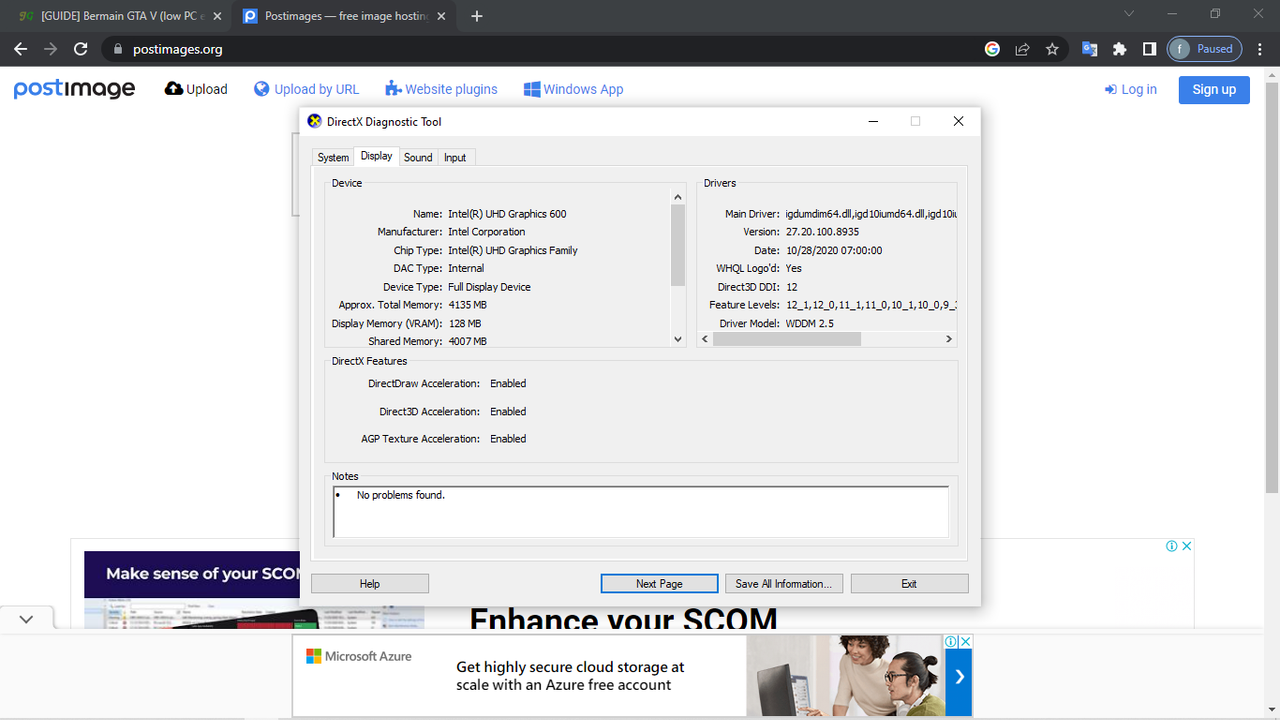Open Google Translate extension icon
Image resolution: width=1280 pixels, height=720 pixels.
tap(1090, 49)
